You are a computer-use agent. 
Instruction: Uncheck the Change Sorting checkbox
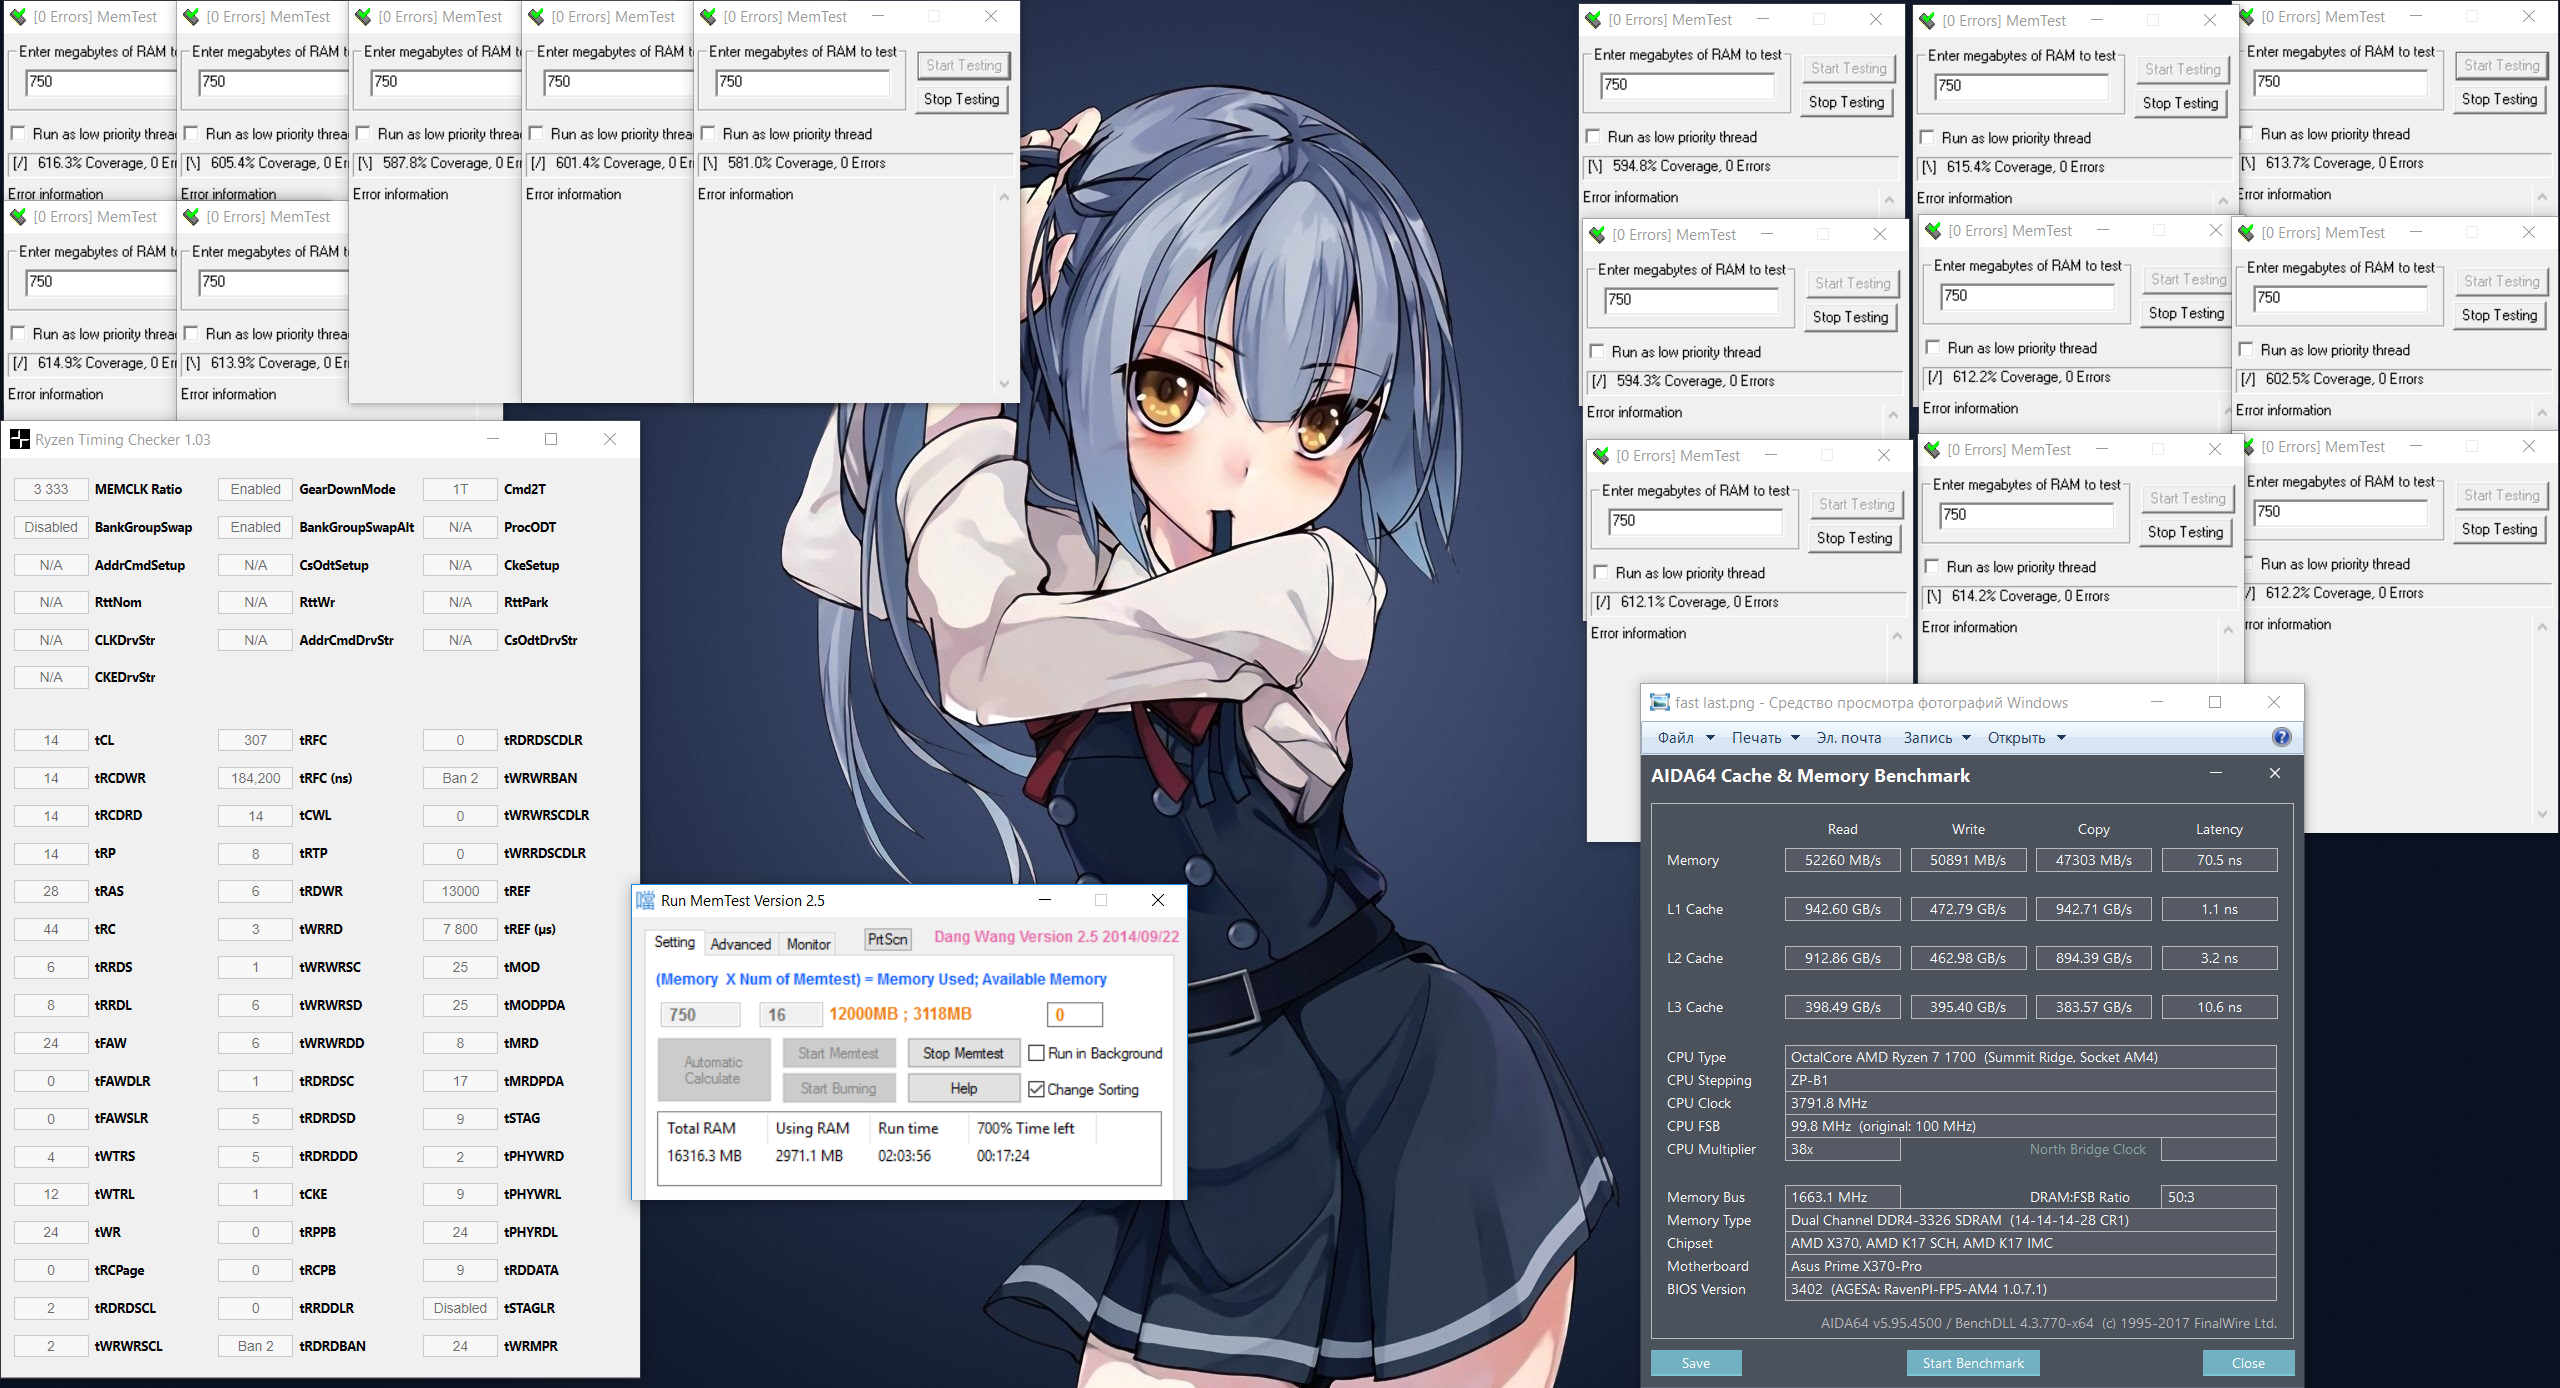click(1036, 1089)
